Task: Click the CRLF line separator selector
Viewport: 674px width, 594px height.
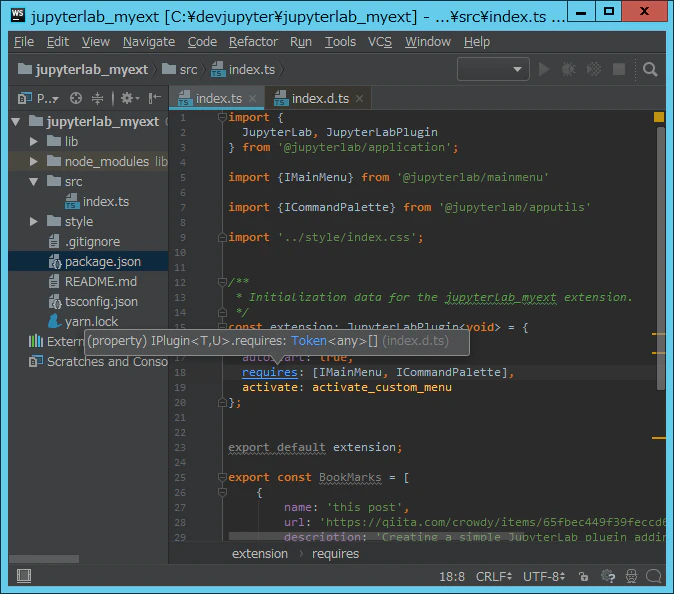Action: 493,576
